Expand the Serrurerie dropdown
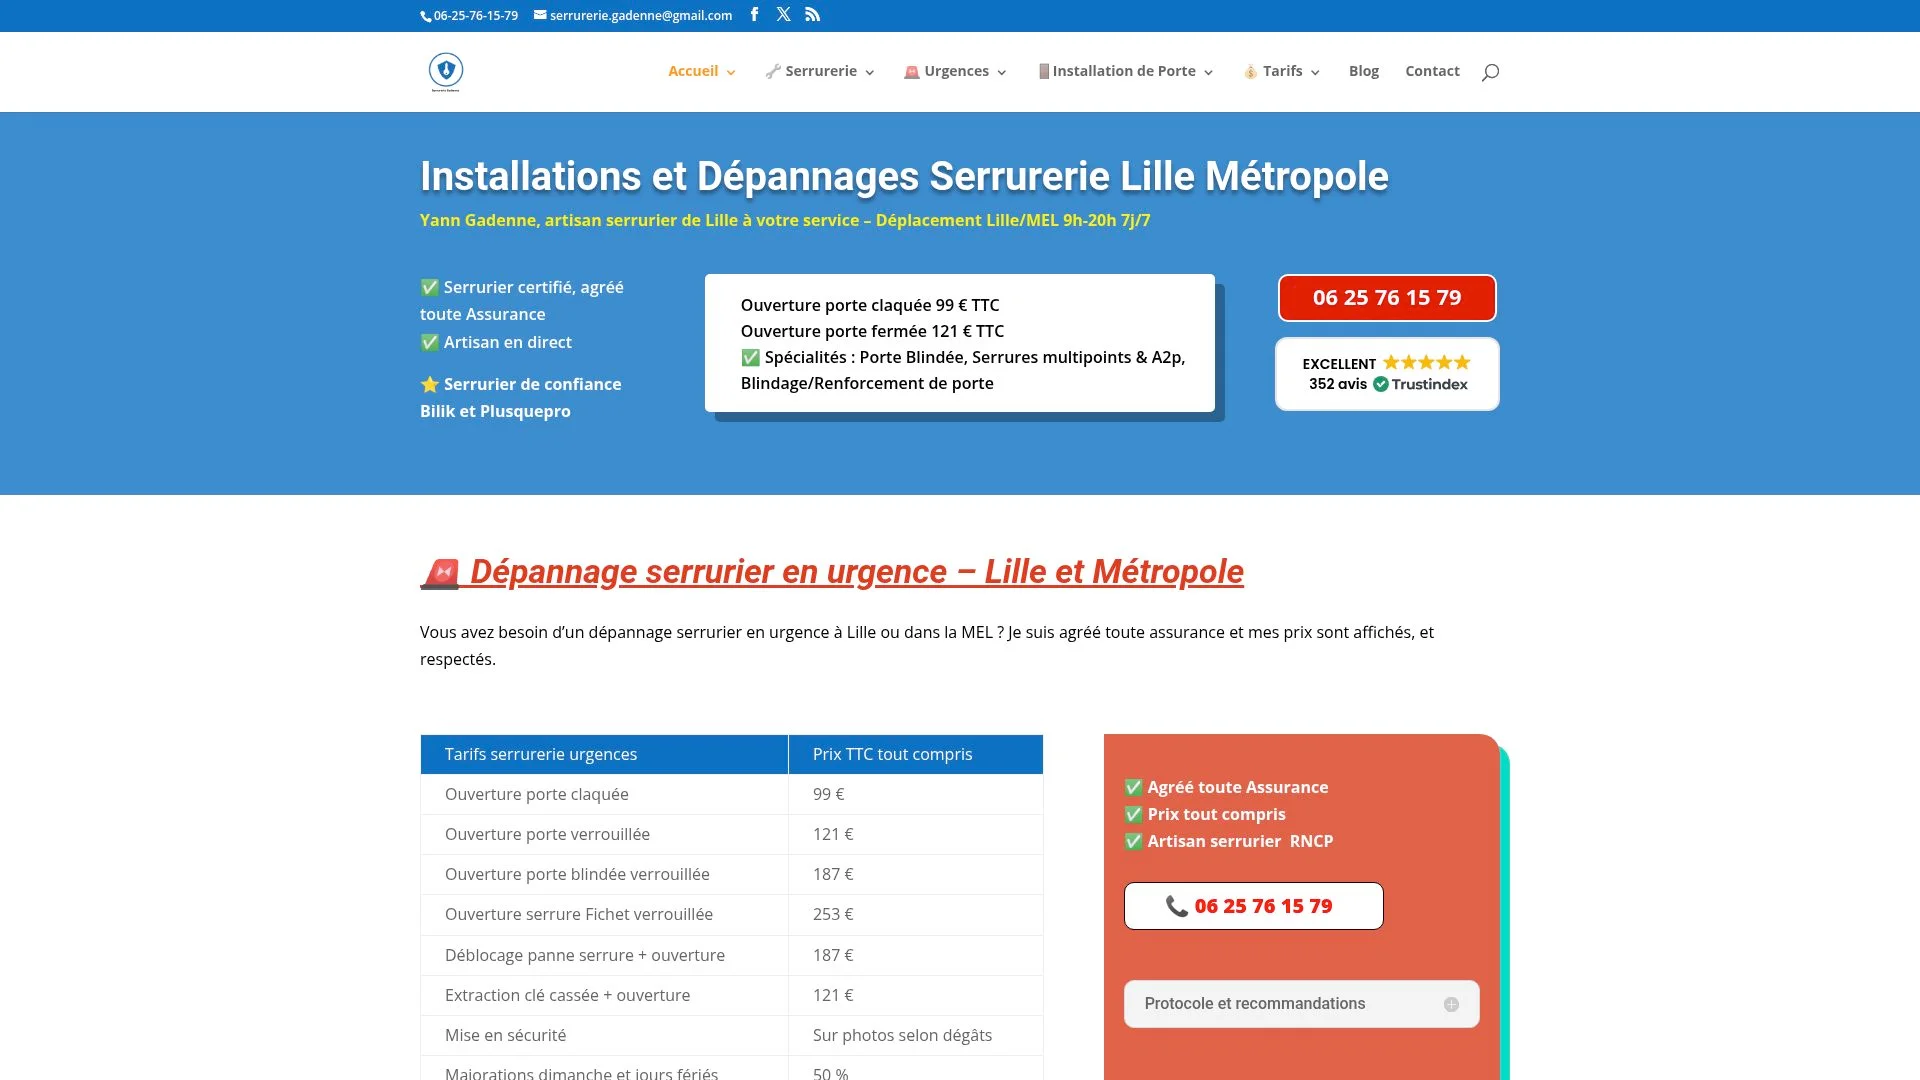 coord(818,71)
